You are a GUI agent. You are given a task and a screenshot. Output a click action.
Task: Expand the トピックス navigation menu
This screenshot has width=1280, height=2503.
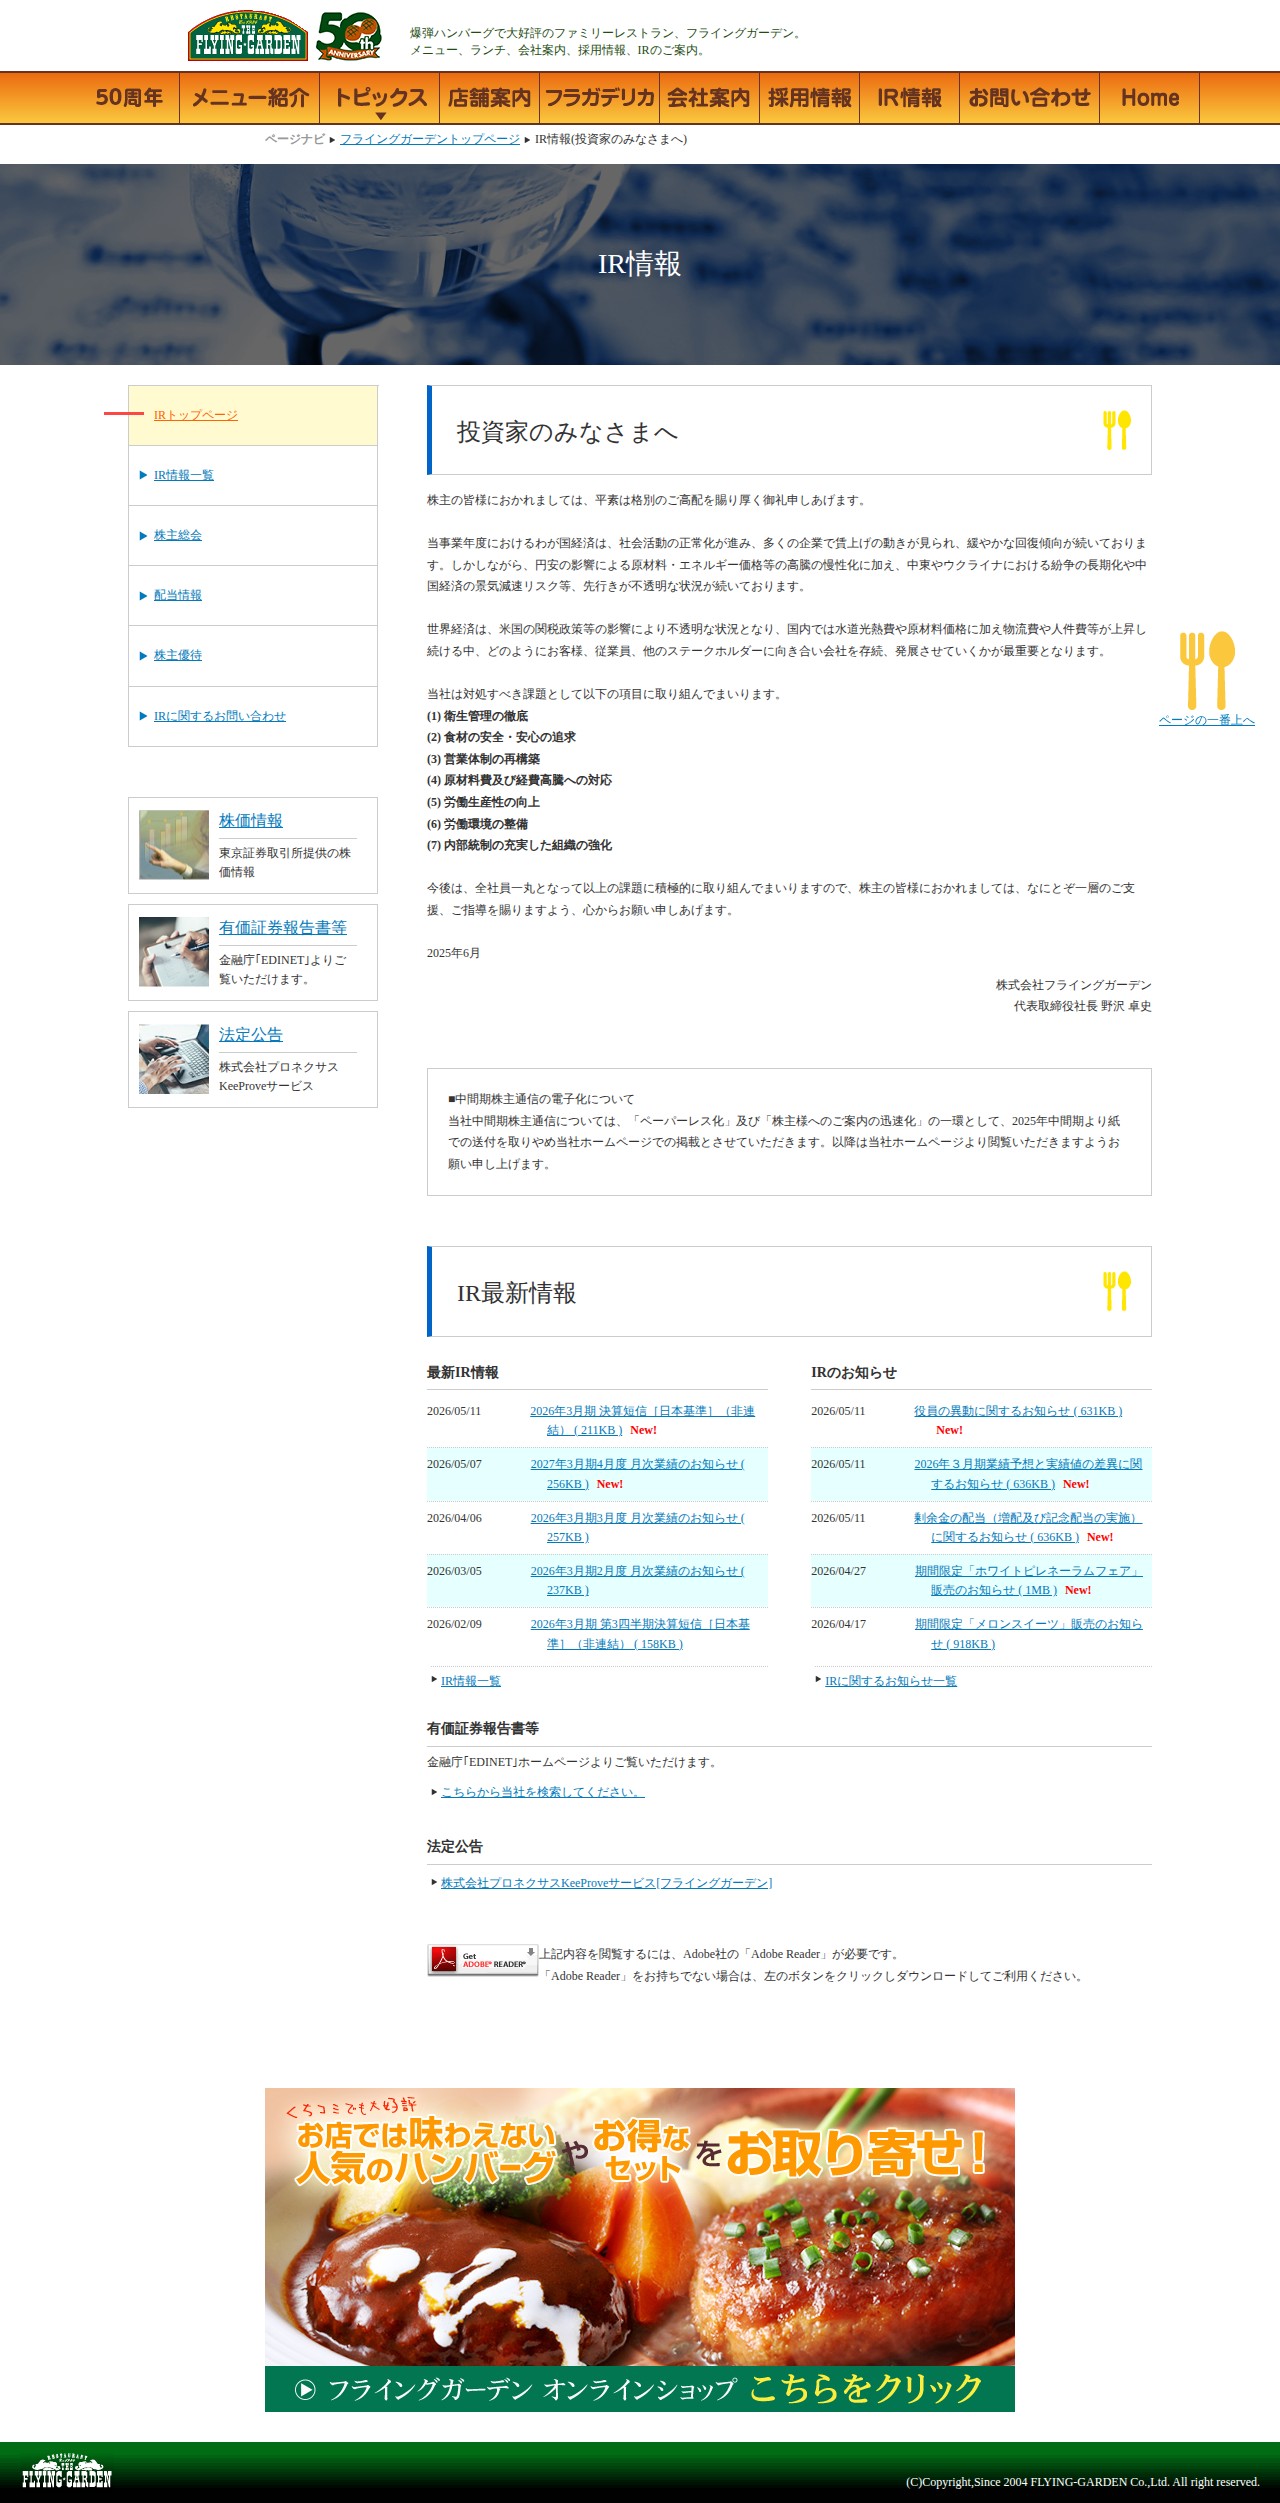click(x=380, y=98)
